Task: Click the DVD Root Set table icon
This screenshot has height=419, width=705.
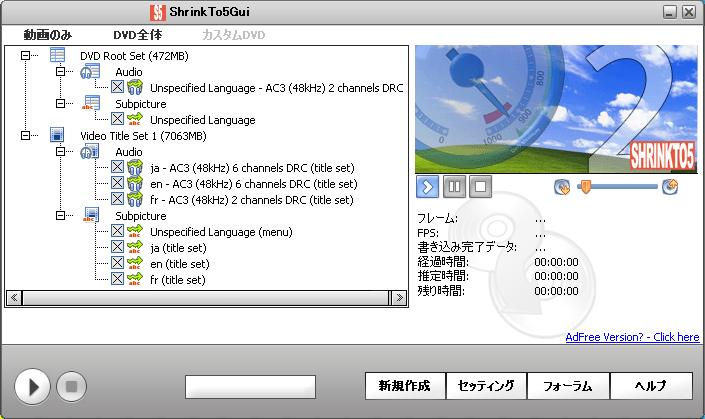Action: click(x=58, y=55)
